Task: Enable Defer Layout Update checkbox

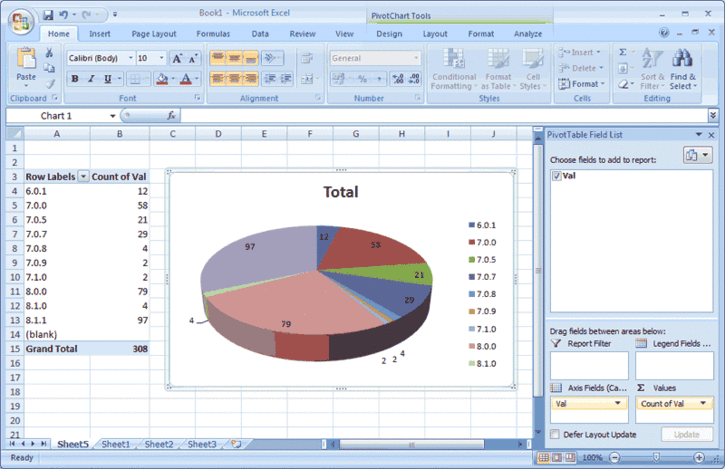Action: (555, 434)
